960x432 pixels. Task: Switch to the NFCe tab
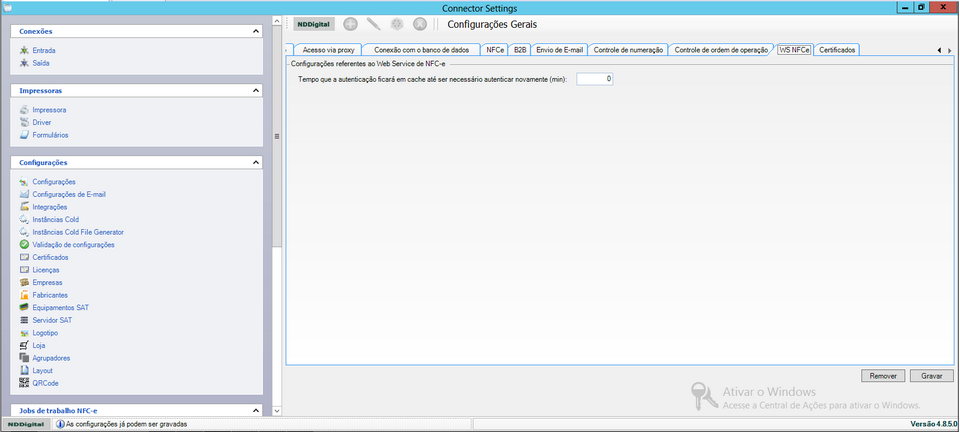pos(495,50)
